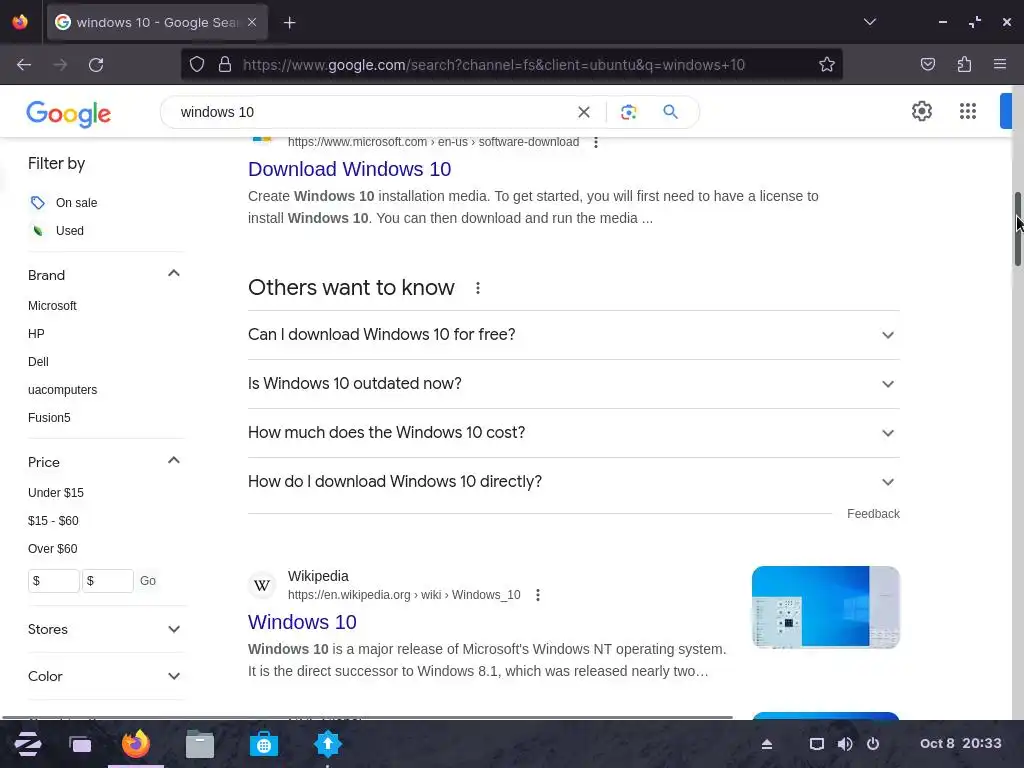Open the Google apps grid

(x=968, y=111)
